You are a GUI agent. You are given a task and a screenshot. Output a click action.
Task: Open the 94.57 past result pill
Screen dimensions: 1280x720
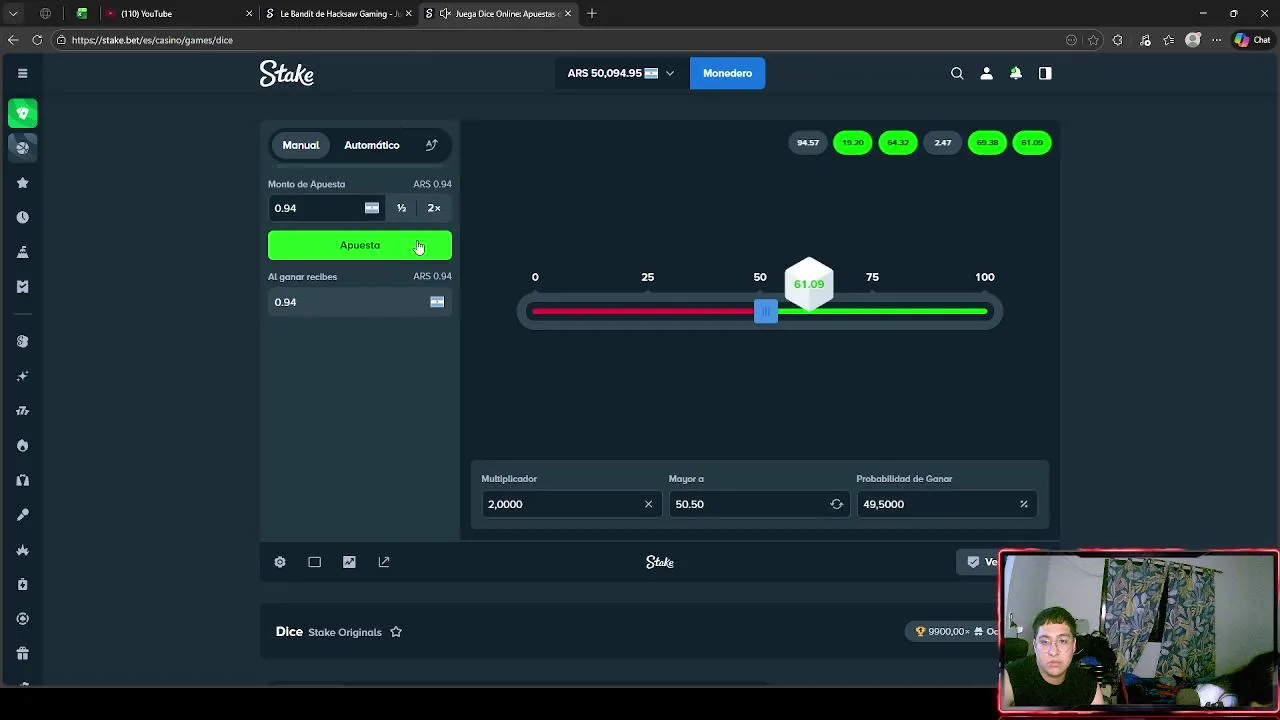pyautogui.click(x=807, y=143)
